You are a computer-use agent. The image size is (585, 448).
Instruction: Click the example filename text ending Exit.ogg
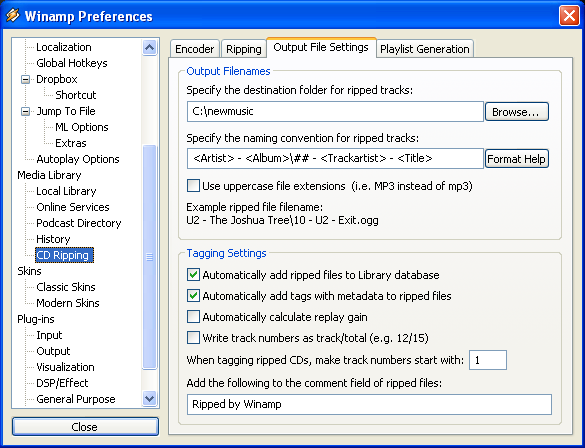click(x=282, y=220)
